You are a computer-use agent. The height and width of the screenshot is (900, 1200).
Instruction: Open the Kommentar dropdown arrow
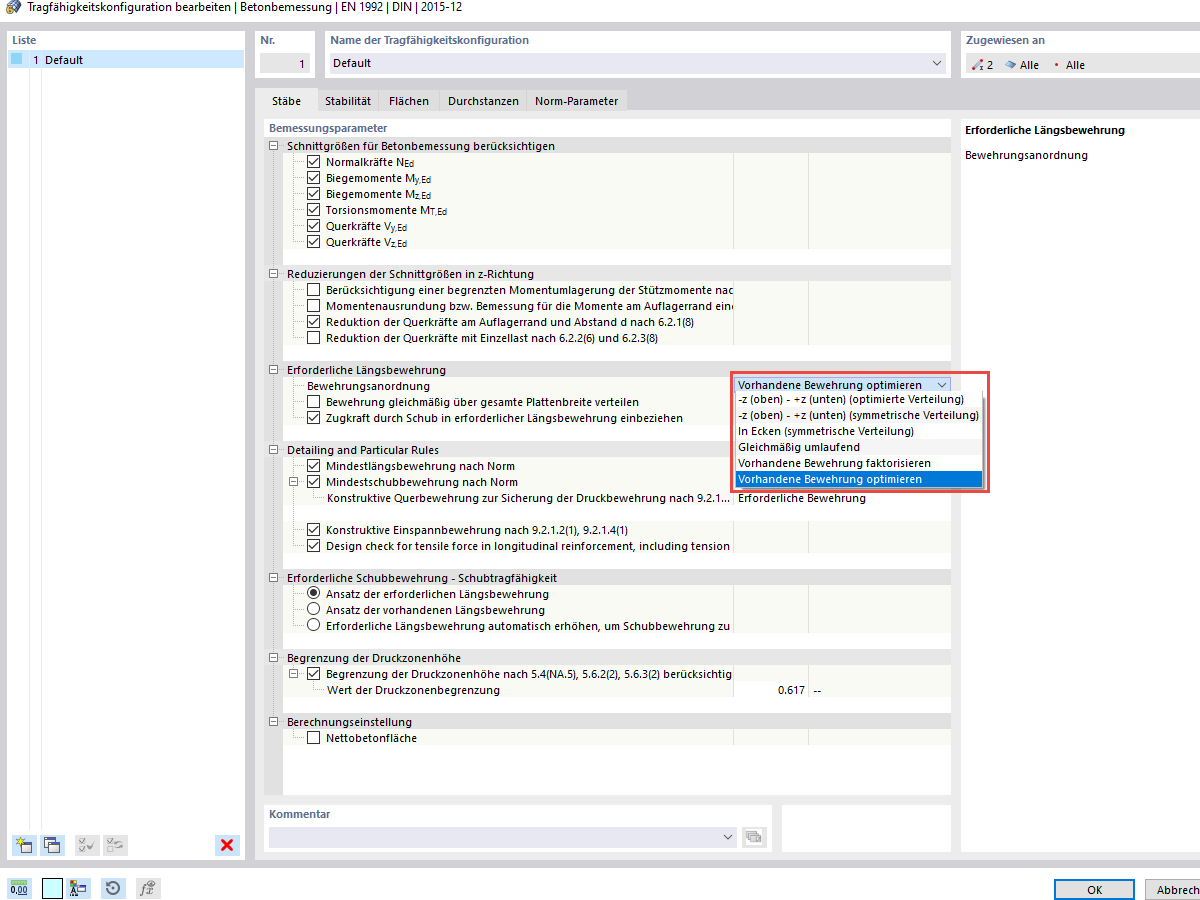pos(727,836)
